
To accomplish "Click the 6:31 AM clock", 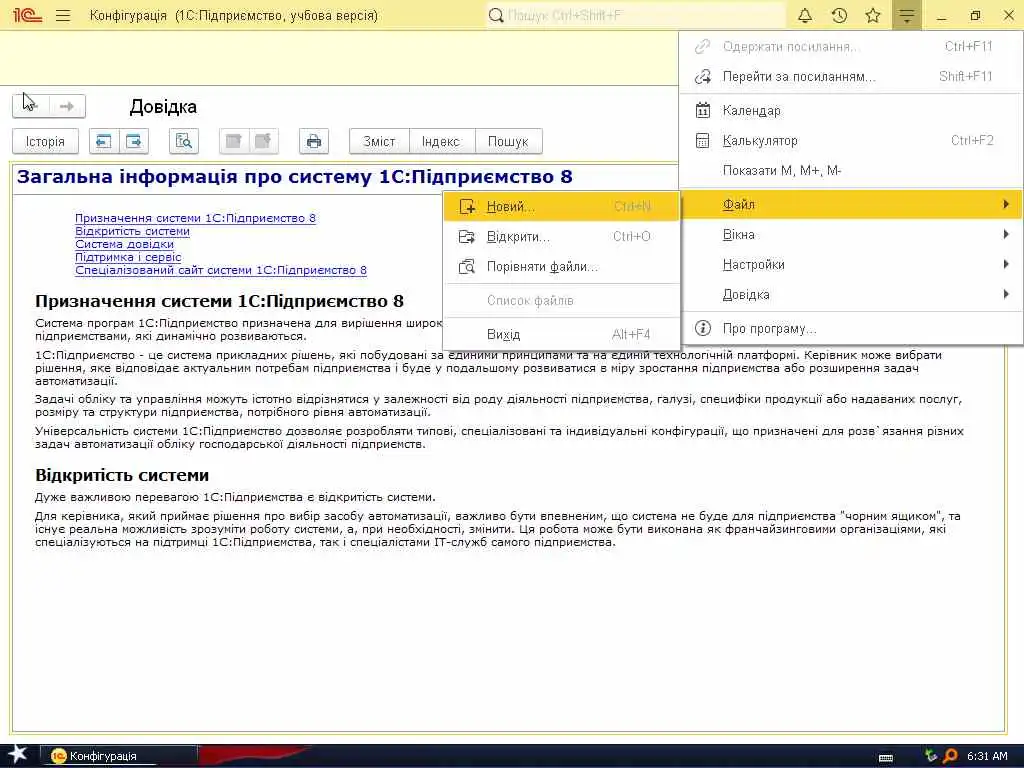I will pos(987,756).
